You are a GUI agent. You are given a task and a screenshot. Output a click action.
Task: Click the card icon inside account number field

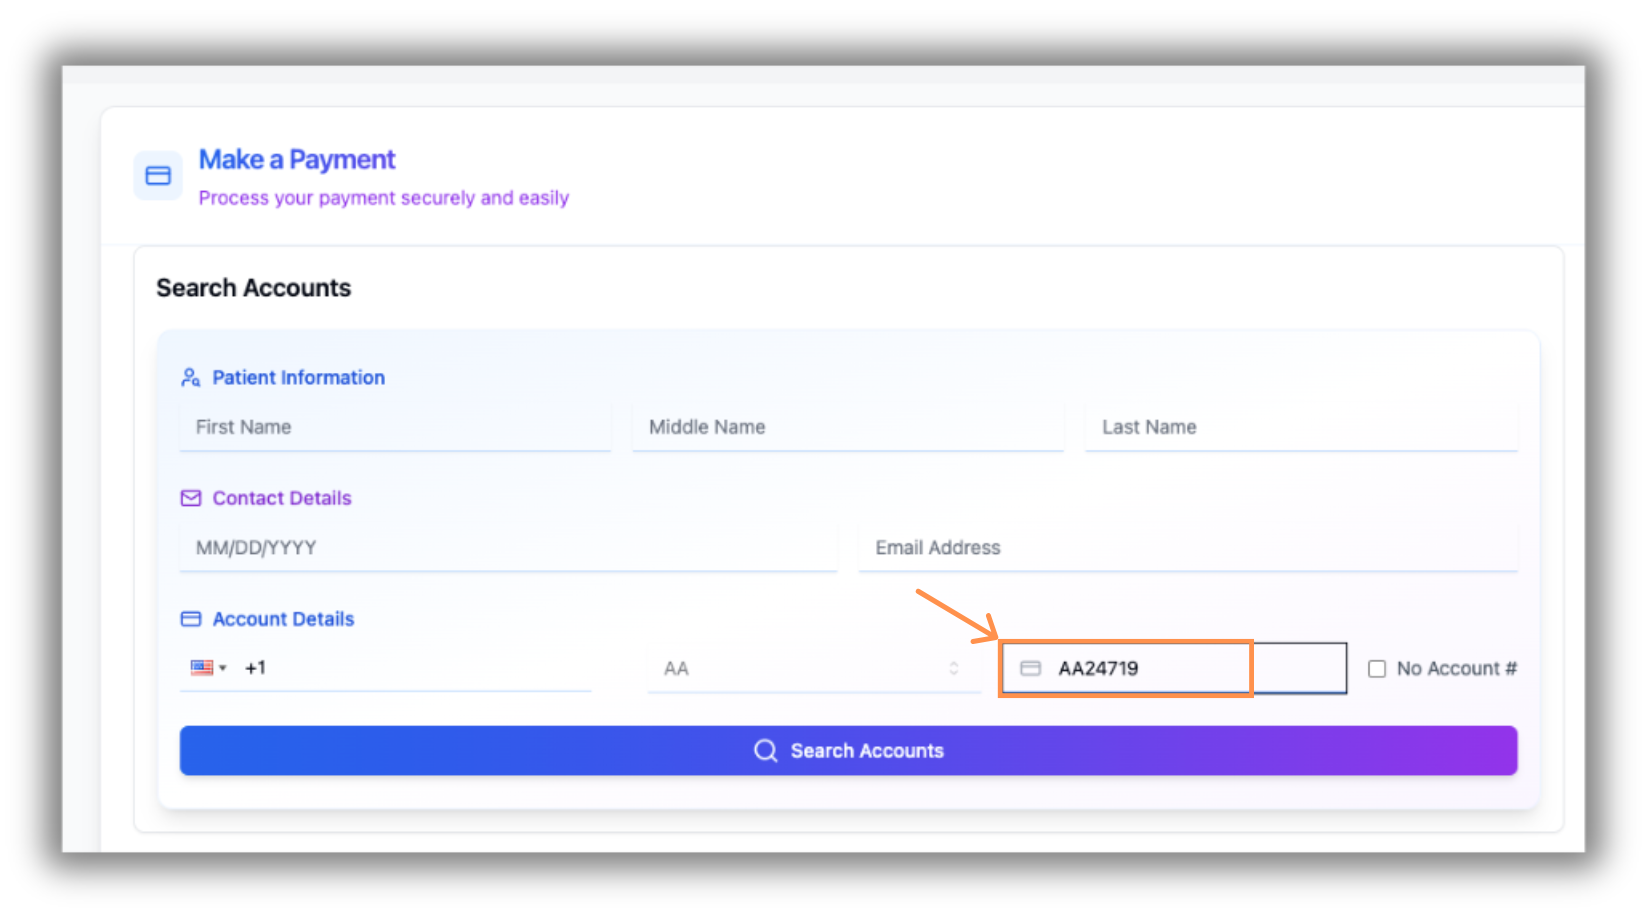point(1030,668)
